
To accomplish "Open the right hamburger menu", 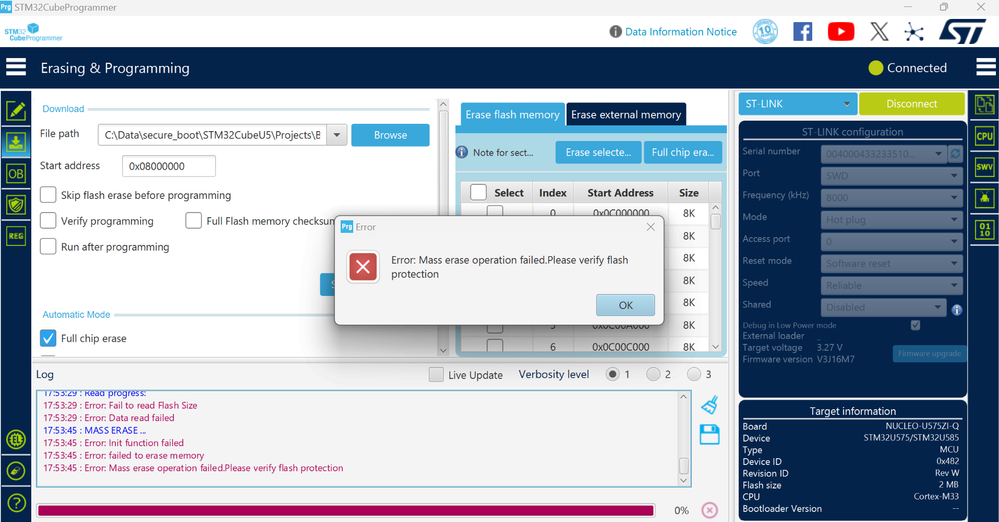I will [985, 67].
